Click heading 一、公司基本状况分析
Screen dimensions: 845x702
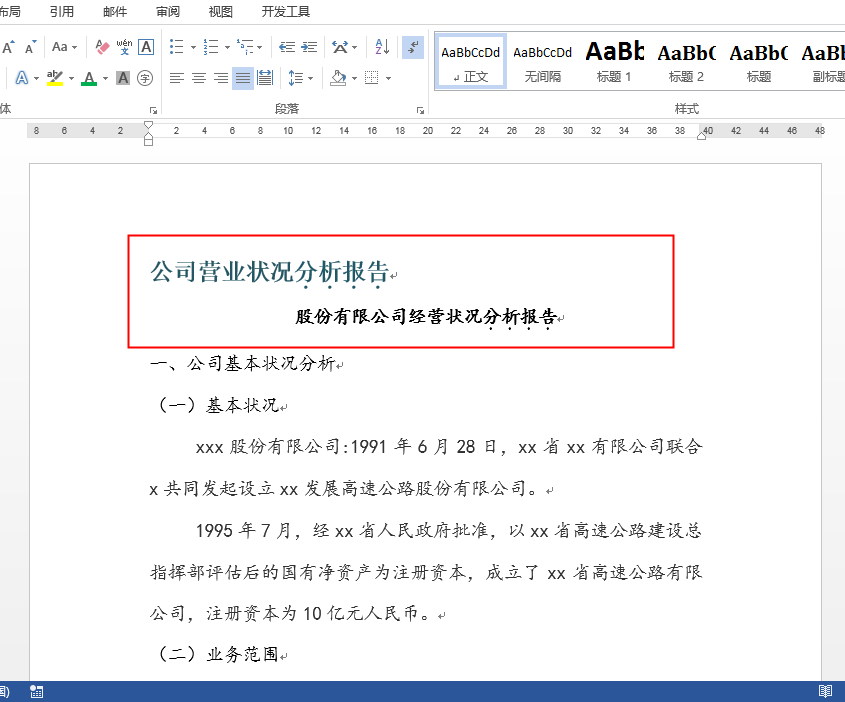click(243, 364)
